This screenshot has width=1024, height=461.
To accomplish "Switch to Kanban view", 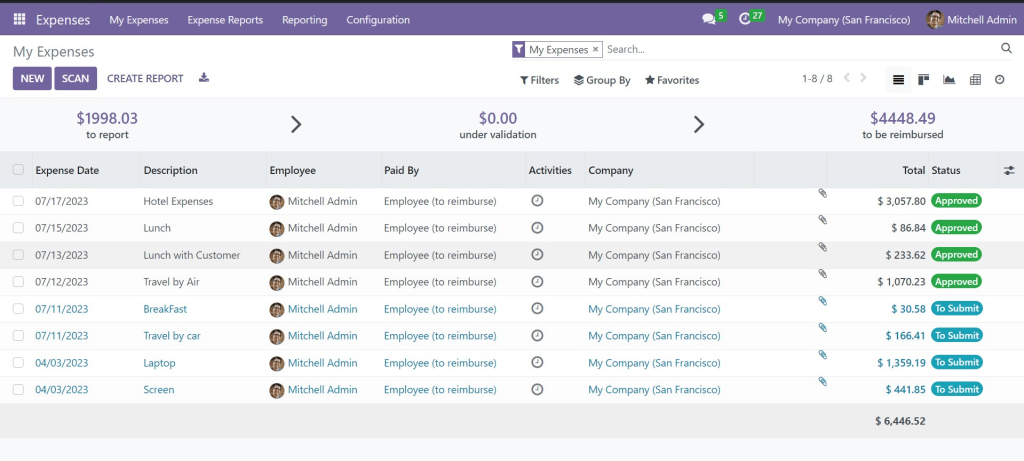I will click(x=924, y=79).
